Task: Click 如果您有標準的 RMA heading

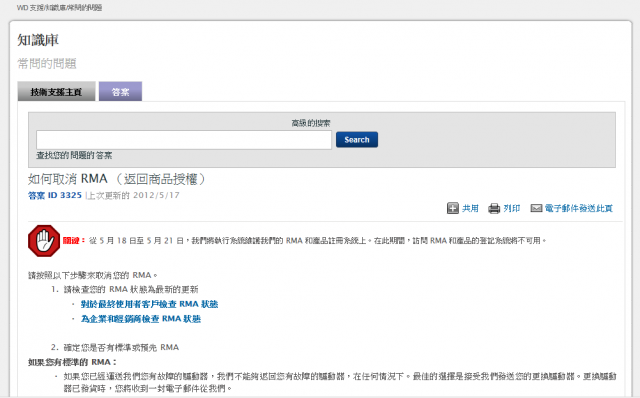Action: (72, 362)
